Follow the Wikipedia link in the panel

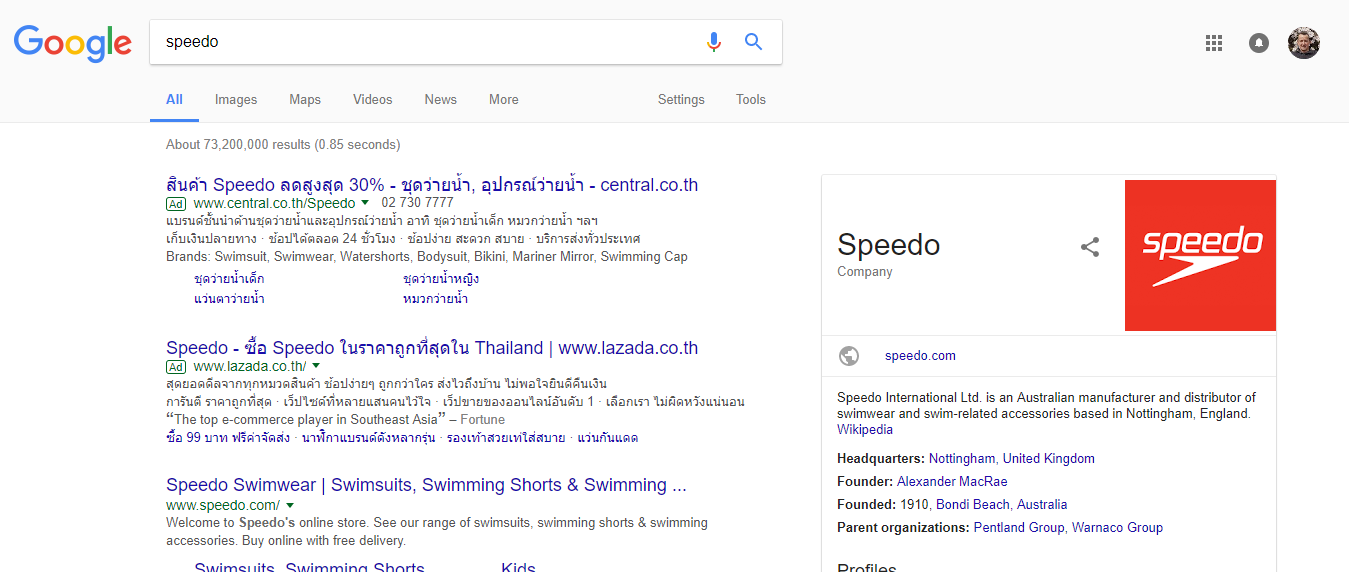[865, 430]
